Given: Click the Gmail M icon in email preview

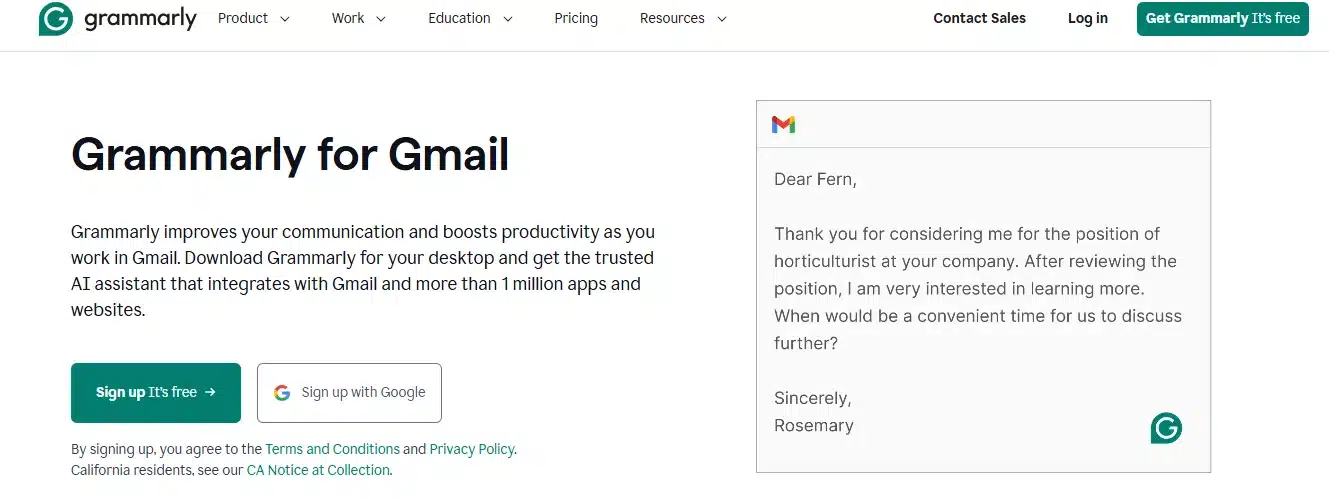Looking at the screenshot, I should coord(783,124).
